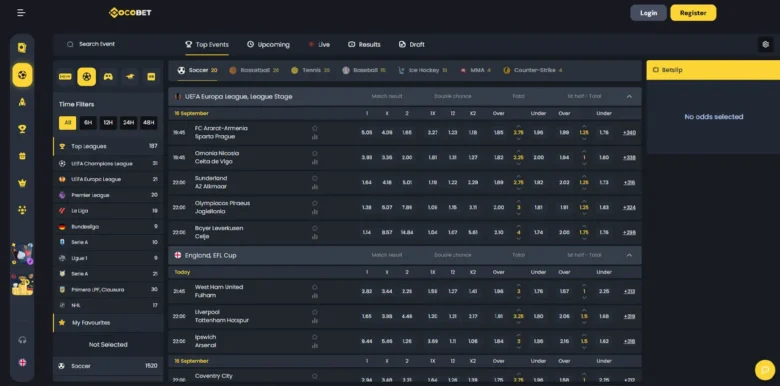Favourite the Bayer Leverkusen match with star
780x386 pixels.
click(314, 228)
